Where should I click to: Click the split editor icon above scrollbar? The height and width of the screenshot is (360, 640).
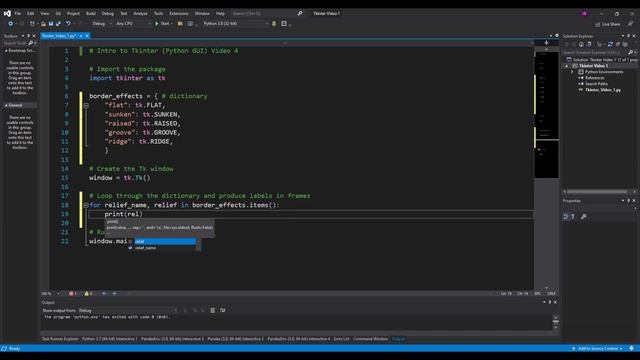(x=547, y=43)
